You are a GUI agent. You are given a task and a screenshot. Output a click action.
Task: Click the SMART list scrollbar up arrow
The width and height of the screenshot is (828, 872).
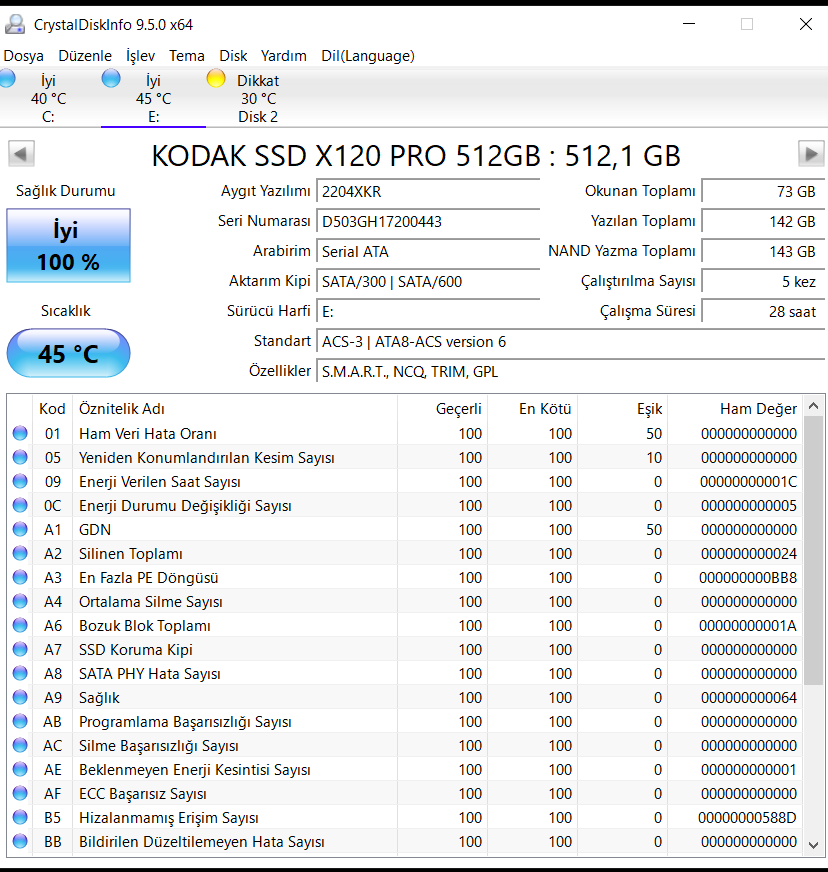[814, 407]
